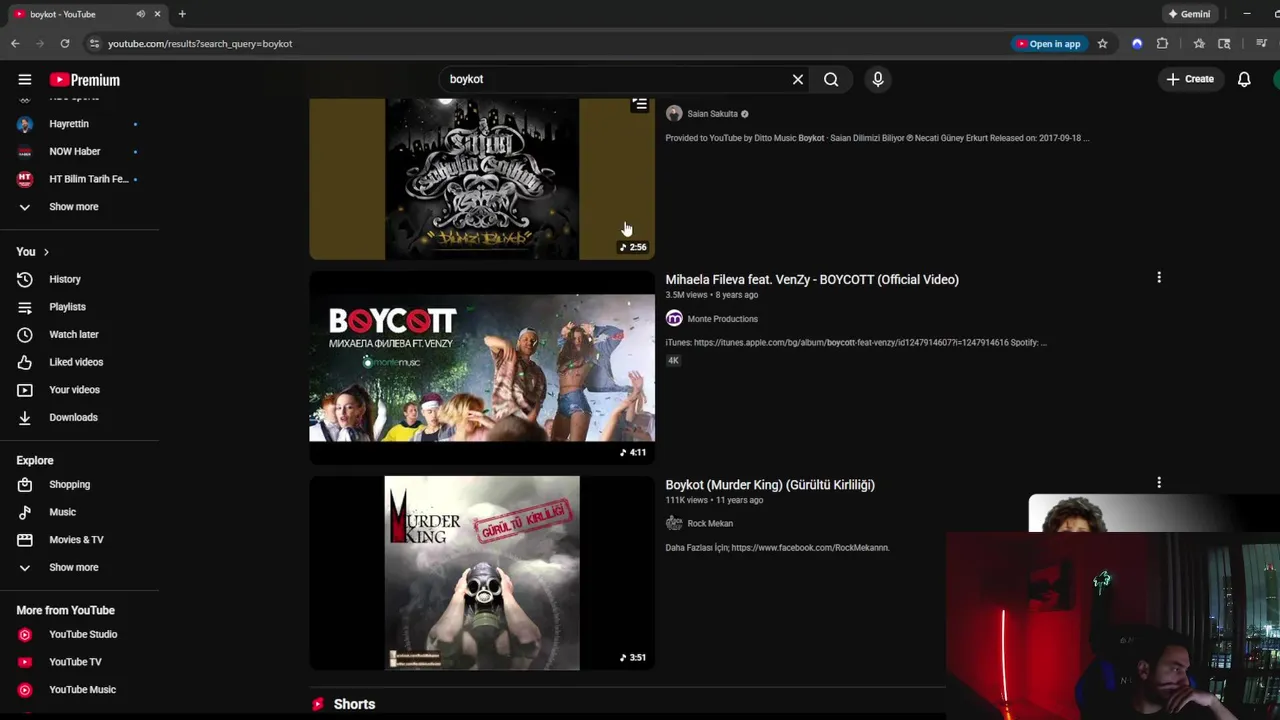Open the notifications bell
1280x720 pixels.
point(1244,79)
